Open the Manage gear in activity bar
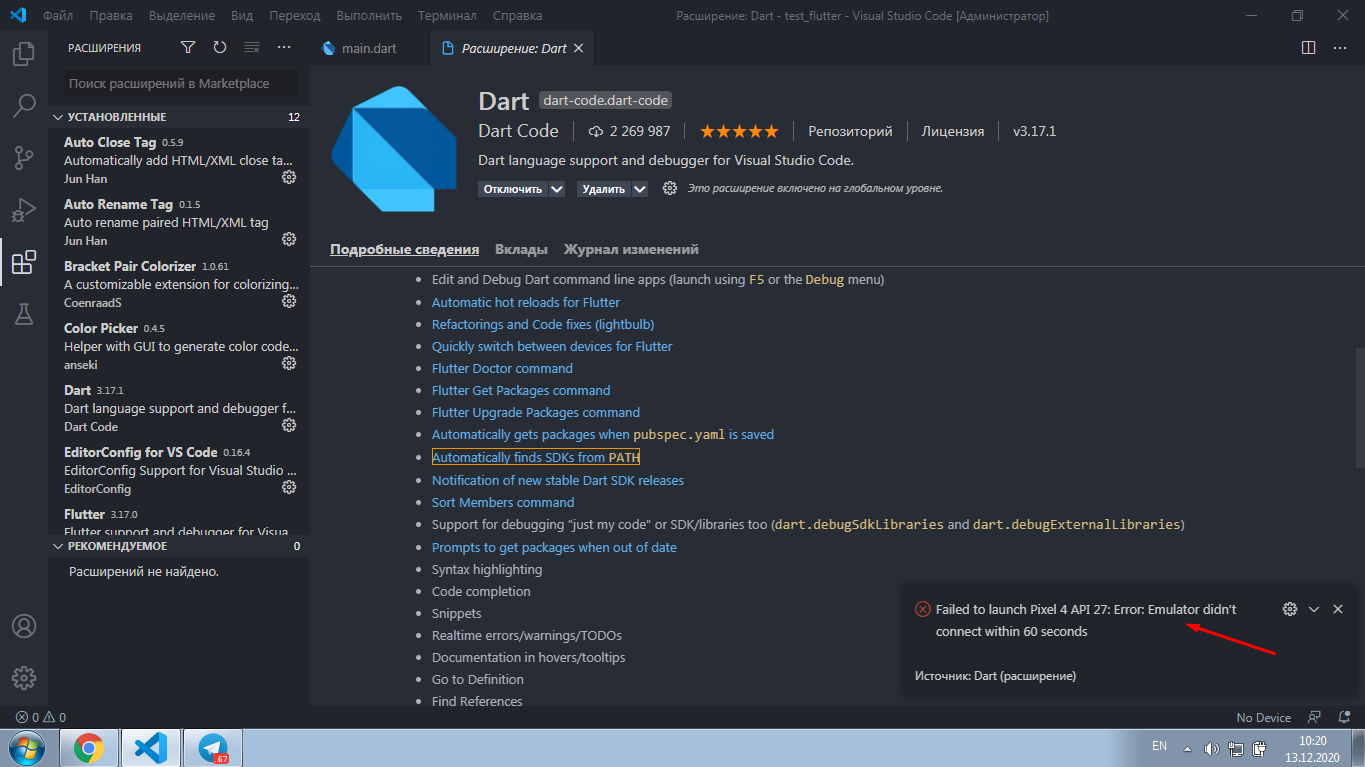This screenshot has width=1365, height=767. [x=24, y=677]
